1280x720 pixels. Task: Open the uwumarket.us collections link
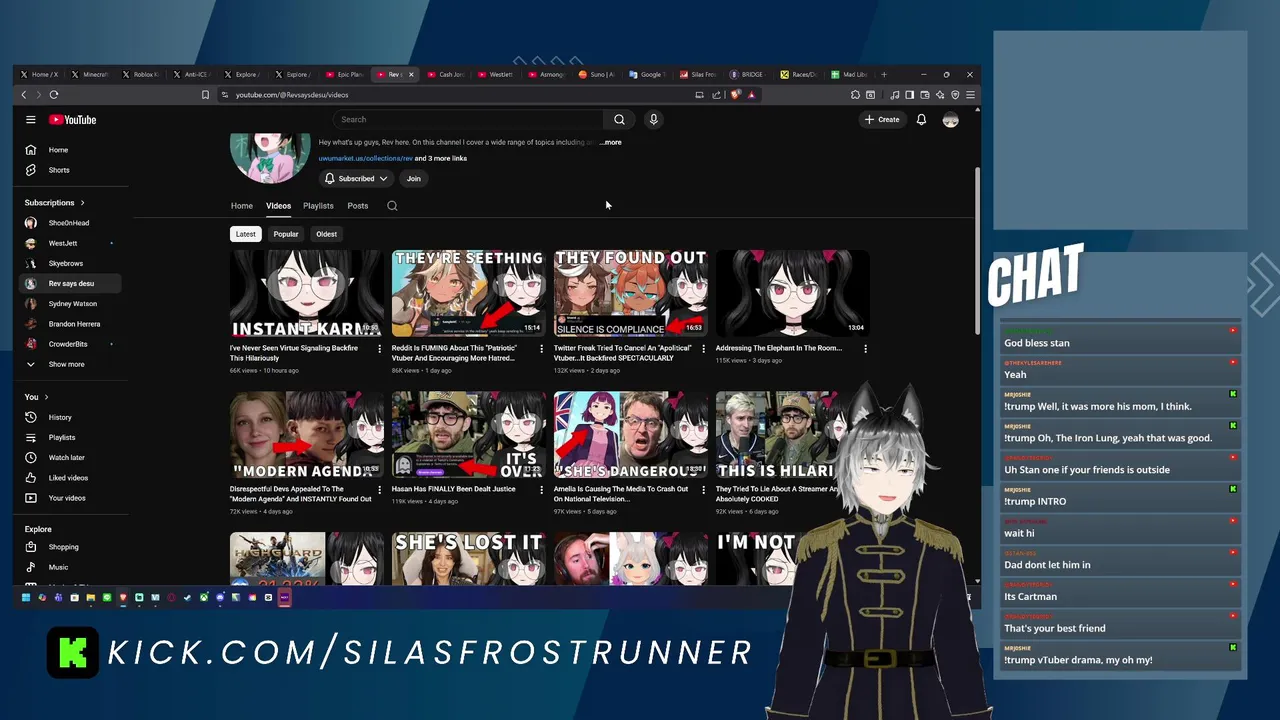pyautogui.click(x=365, y=158)
